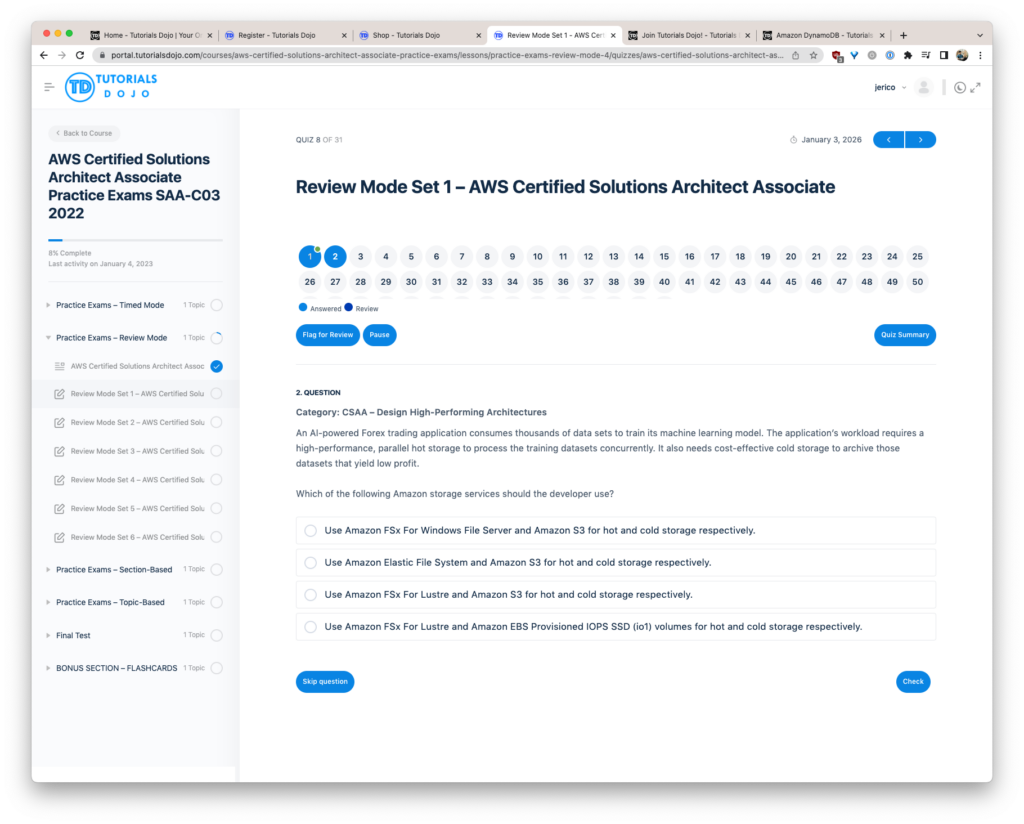The image size is (1024, 824).
Task: Go to previous quiz with left arrow
Action: pyautogui.click(x=889, y=140)
